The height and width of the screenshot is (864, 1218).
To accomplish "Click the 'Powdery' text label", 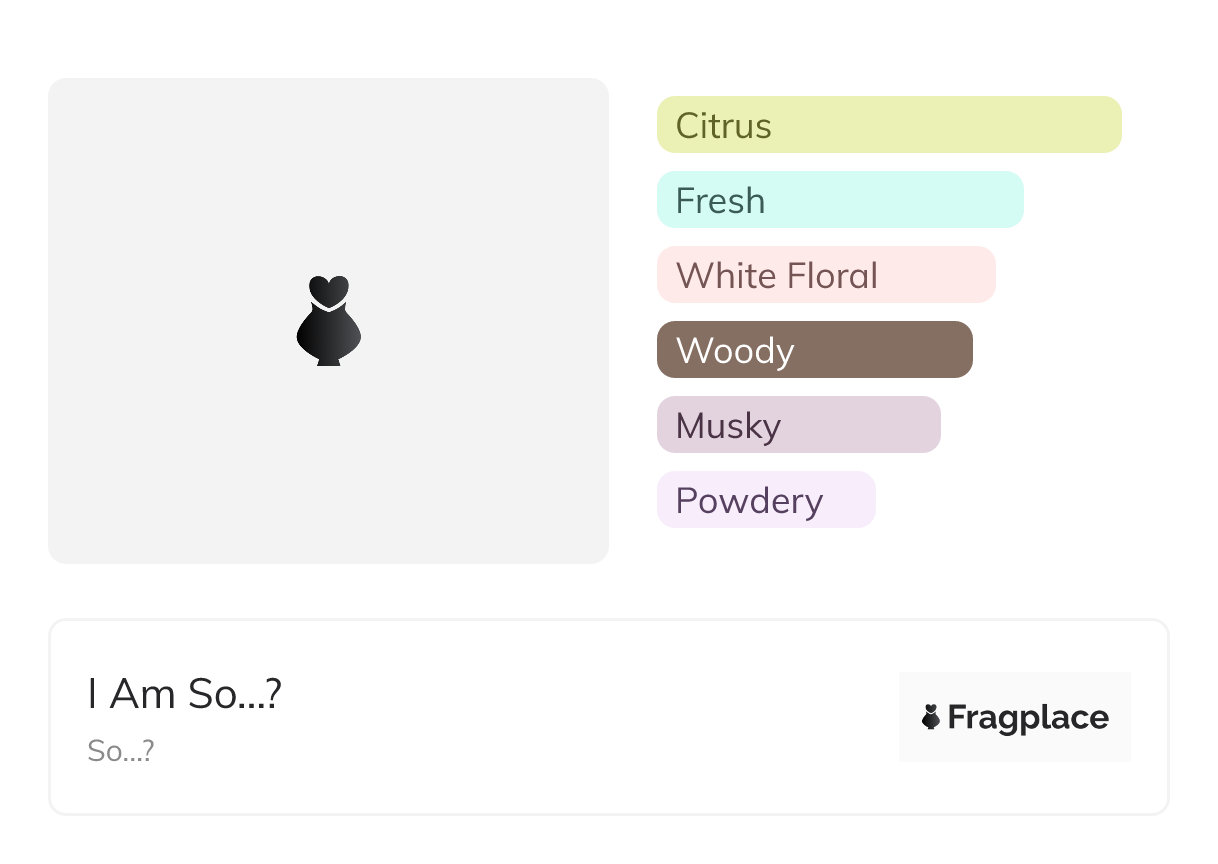I will [749, 501].
